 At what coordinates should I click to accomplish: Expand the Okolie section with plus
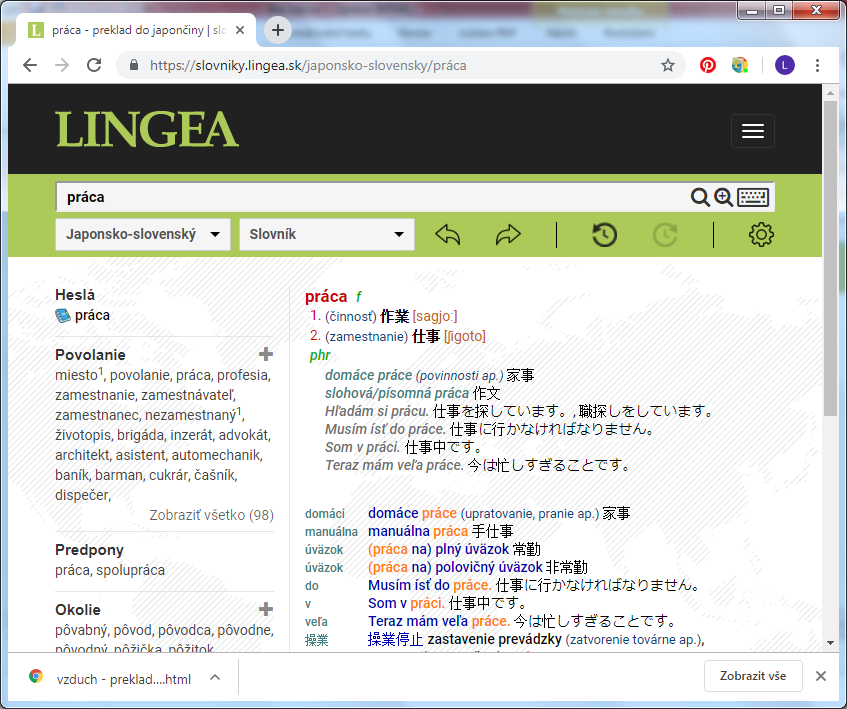(x=266, y=609)
